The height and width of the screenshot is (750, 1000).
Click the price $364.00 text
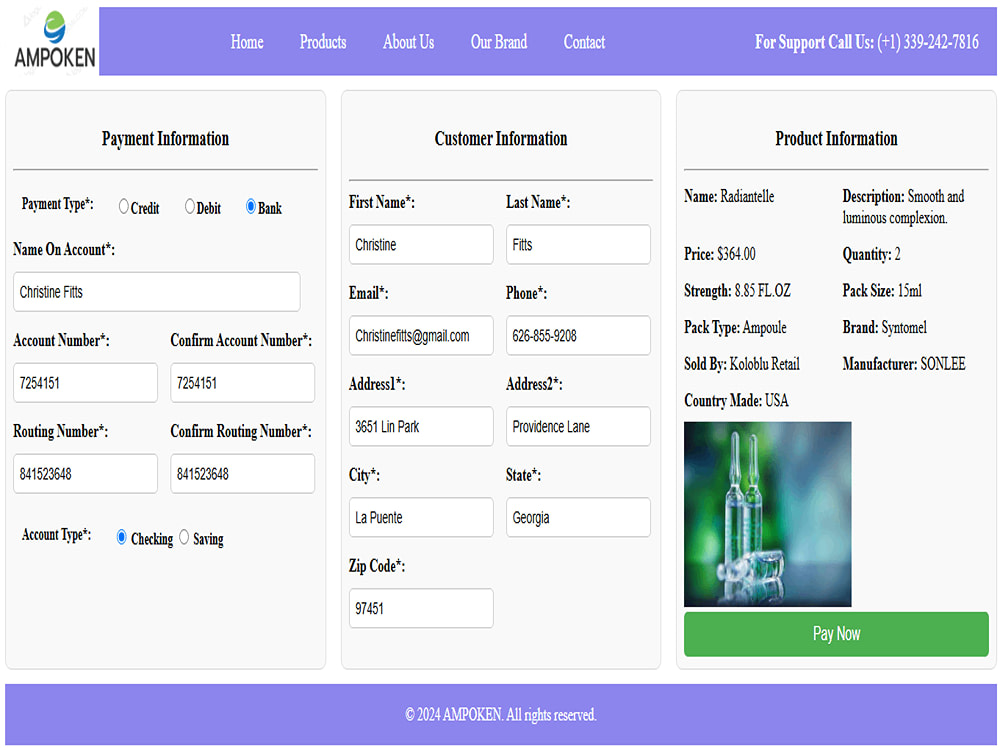tap(720, 254)
